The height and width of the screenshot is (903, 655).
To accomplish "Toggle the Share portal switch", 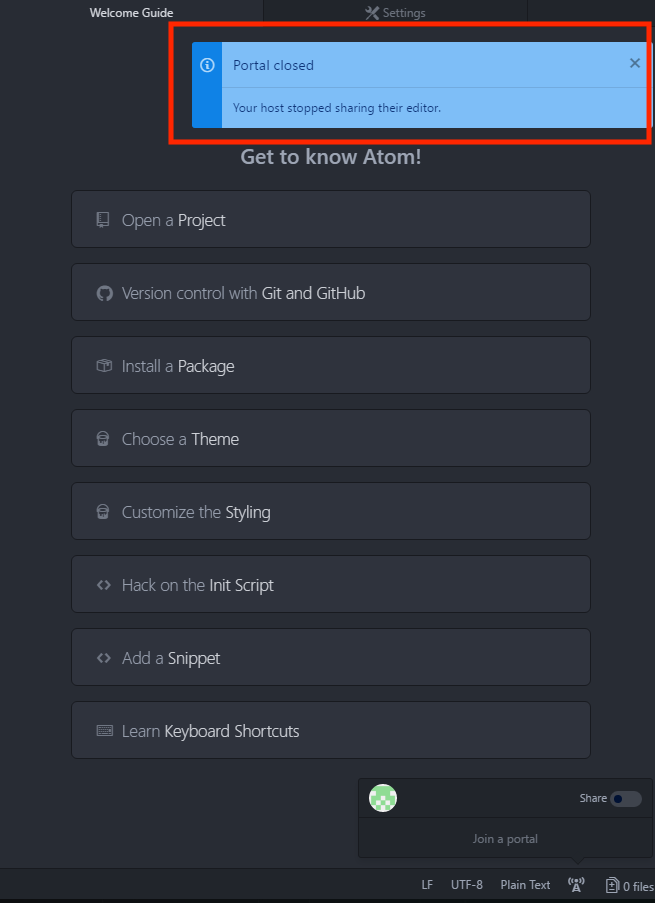I will tap(626, 798).
